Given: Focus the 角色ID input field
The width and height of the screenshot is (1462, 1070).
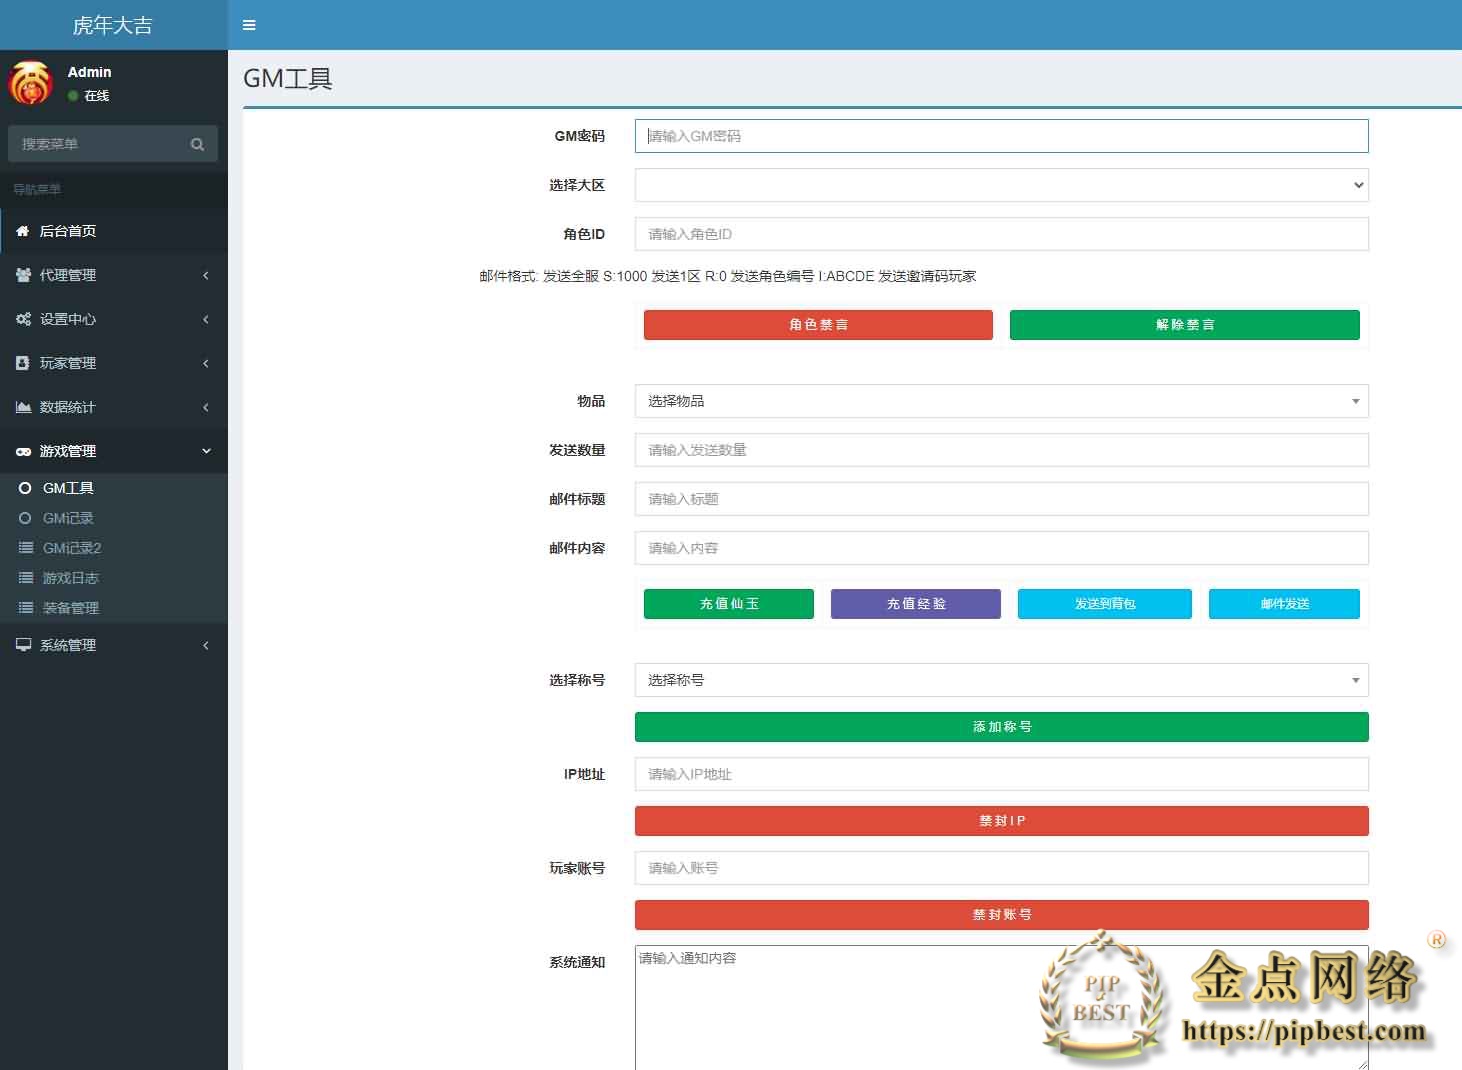Looking at the screenshot, I should tap(1001, 234).
